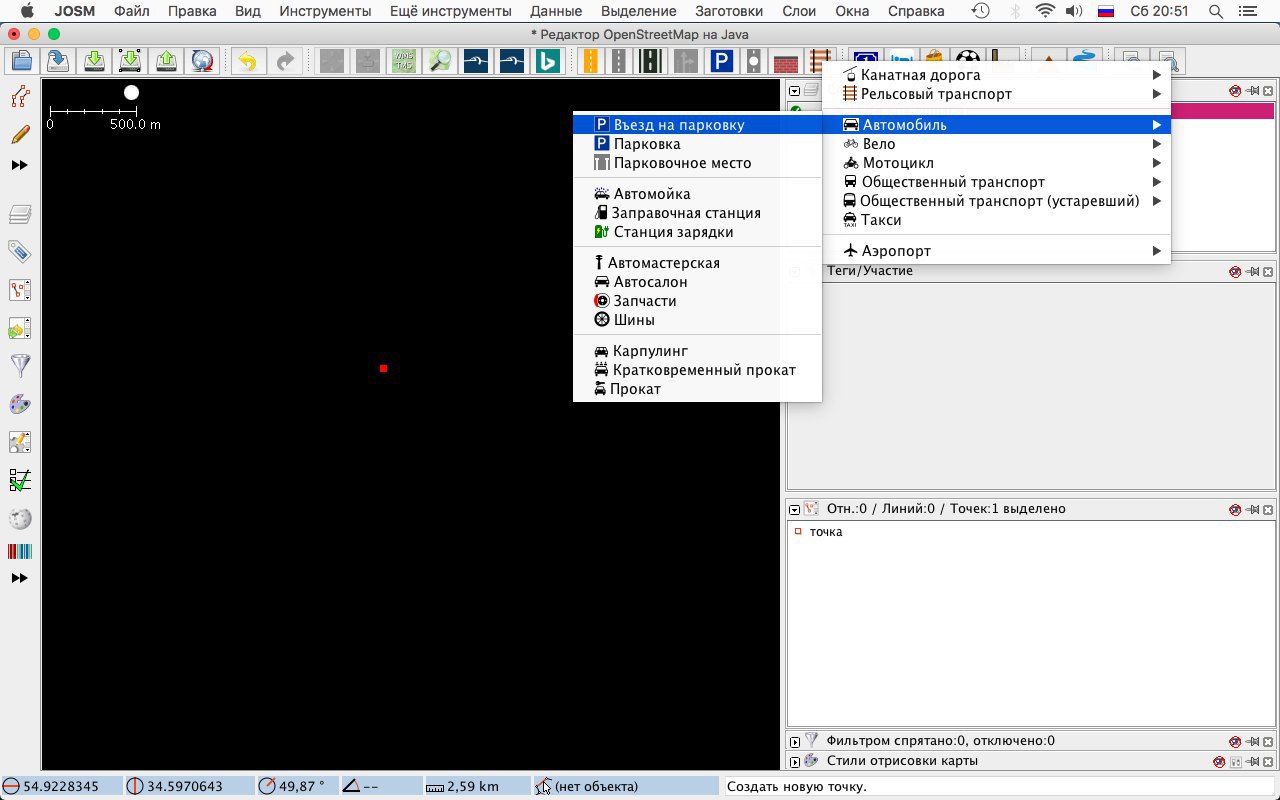Choose Автомастерская preset

point(697,263)
